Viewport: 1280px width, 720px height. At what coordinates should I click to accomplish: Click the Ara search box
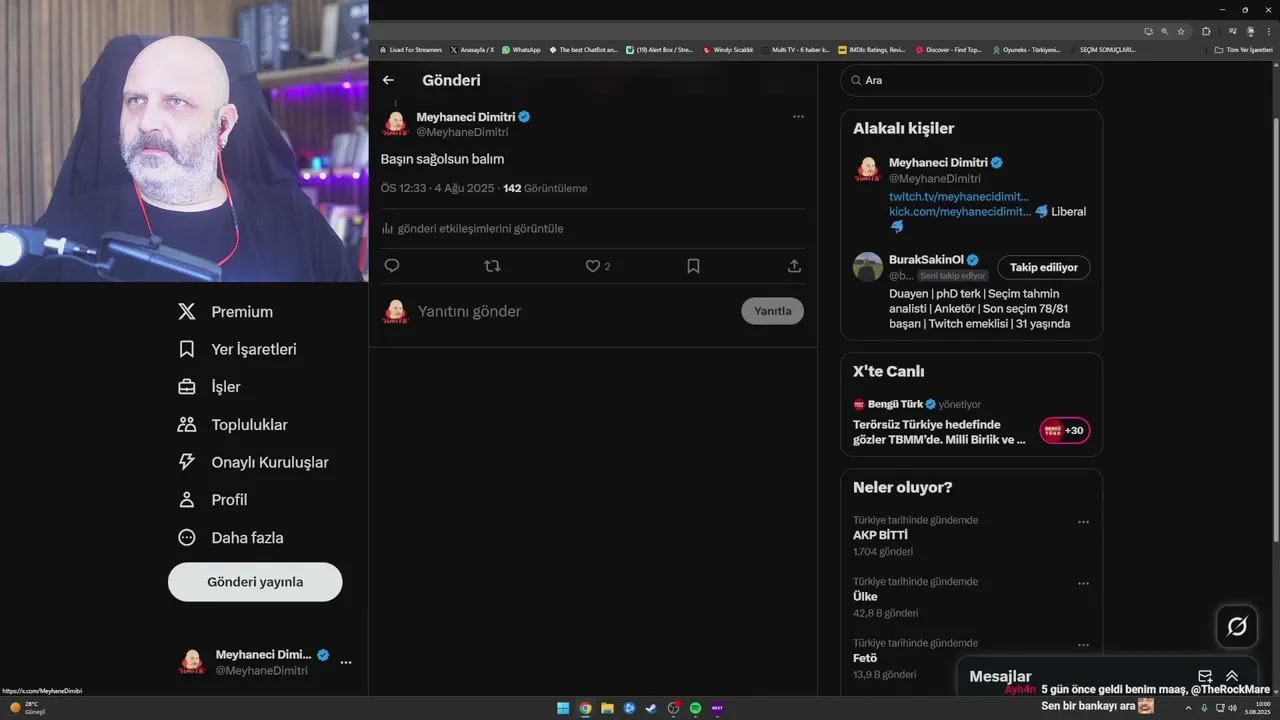(x=971, y=80)
